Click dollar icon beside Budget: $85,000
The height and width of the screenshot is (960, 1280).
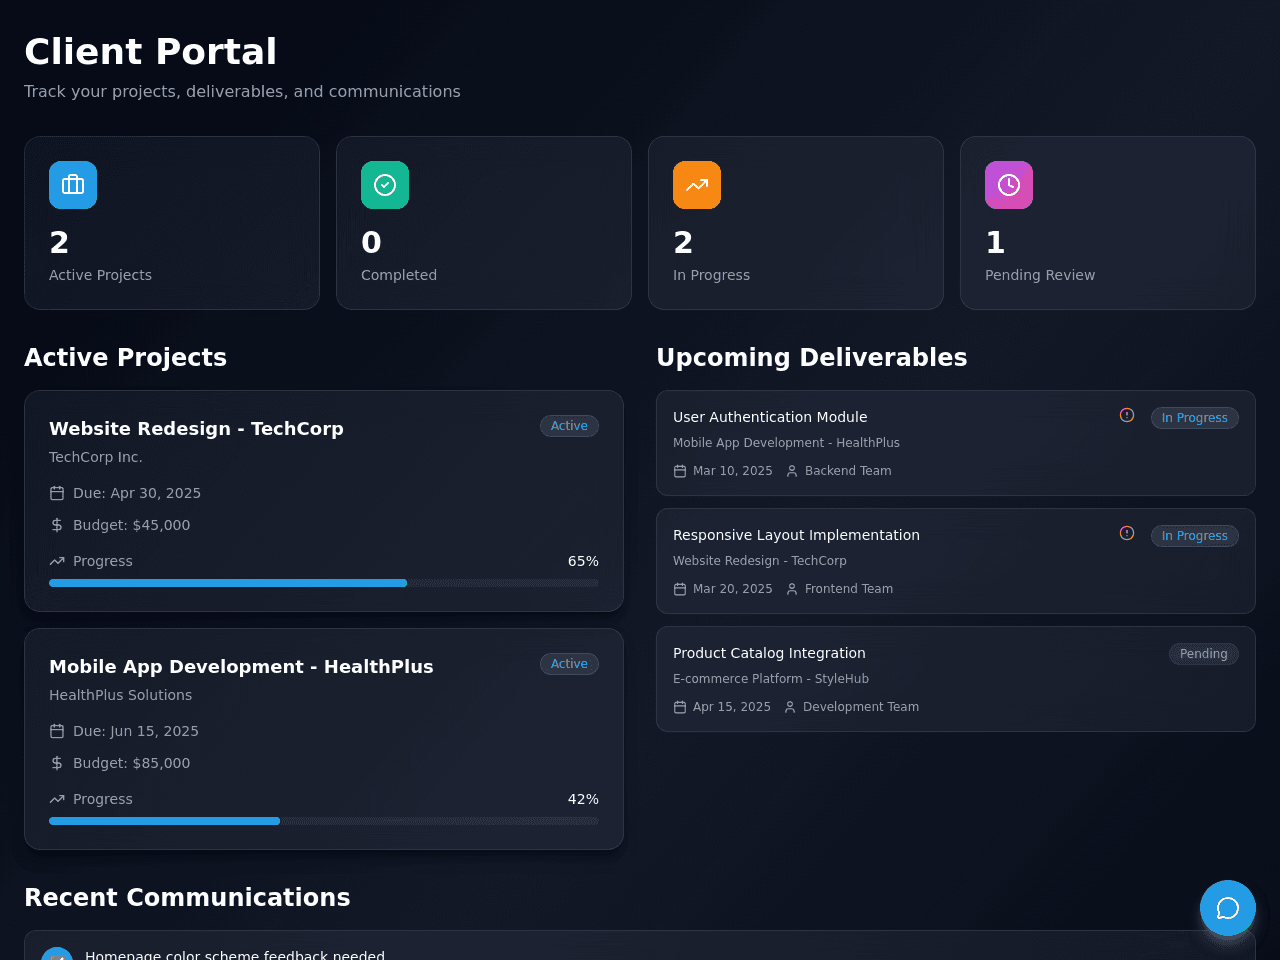click(57, 763)
